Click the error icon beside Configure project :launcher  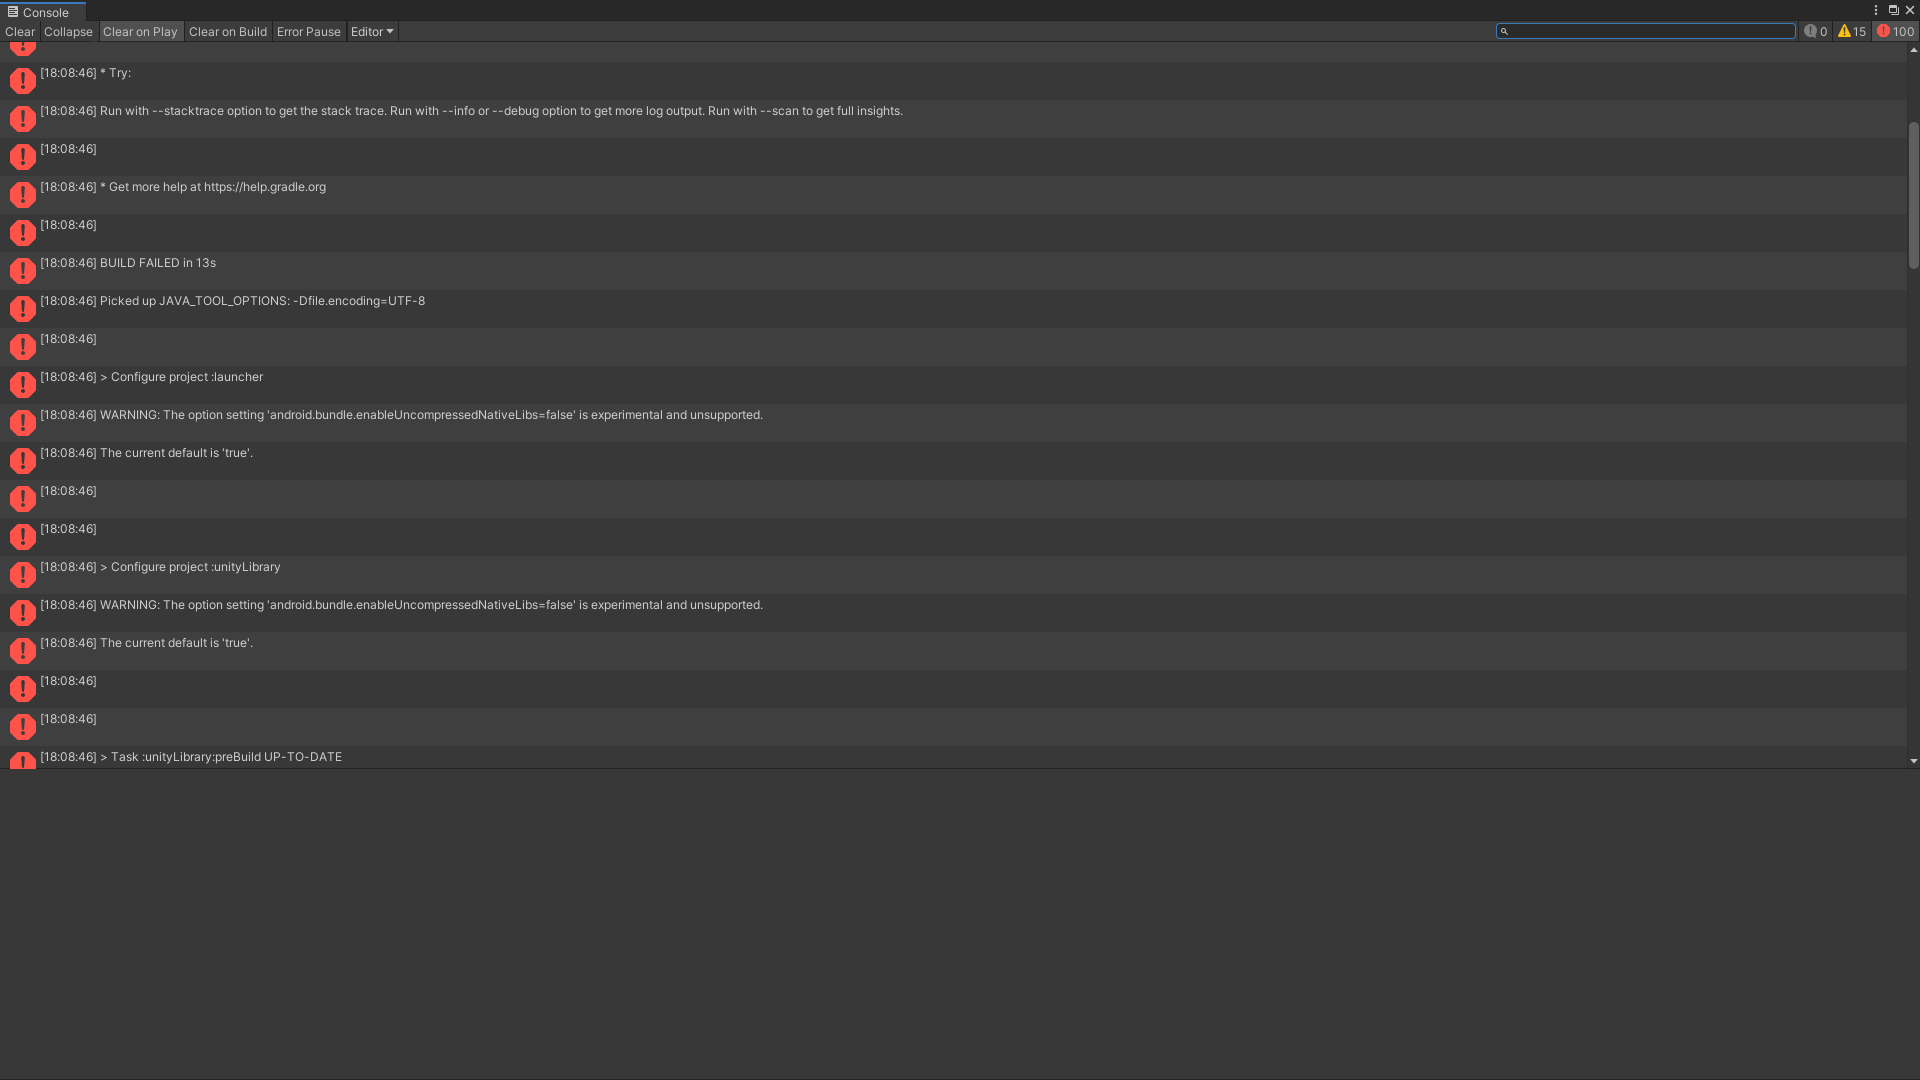(22, 385)
